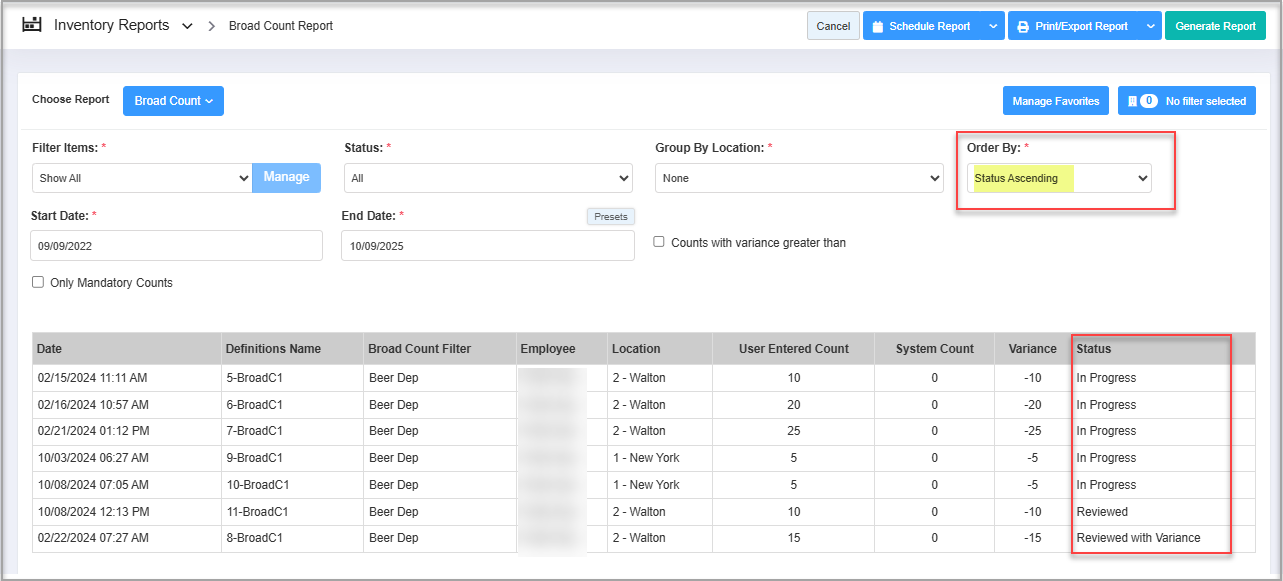Click the Start Date input field
The image size is (1283, 581).
176,245
